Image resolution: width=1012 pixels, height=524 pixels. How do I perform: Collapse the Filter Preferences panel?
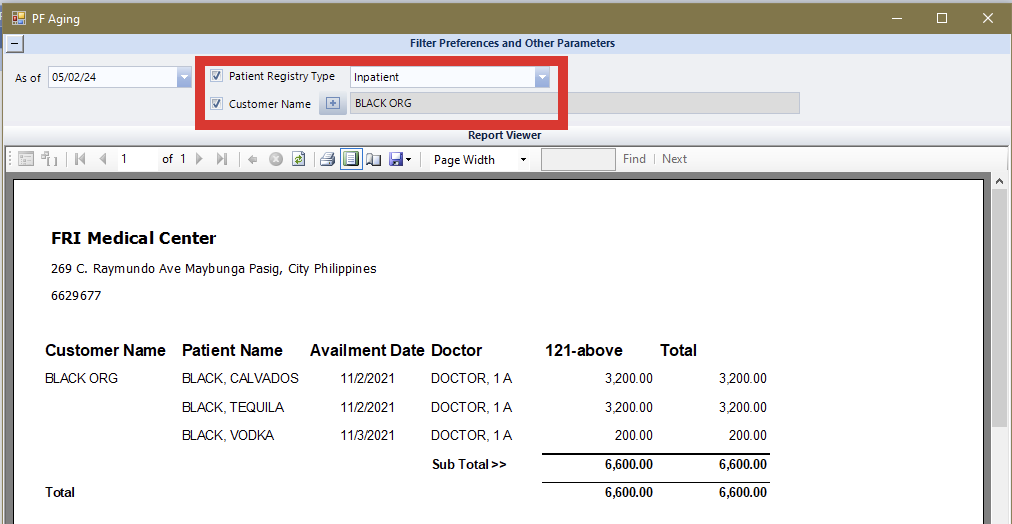15,43
